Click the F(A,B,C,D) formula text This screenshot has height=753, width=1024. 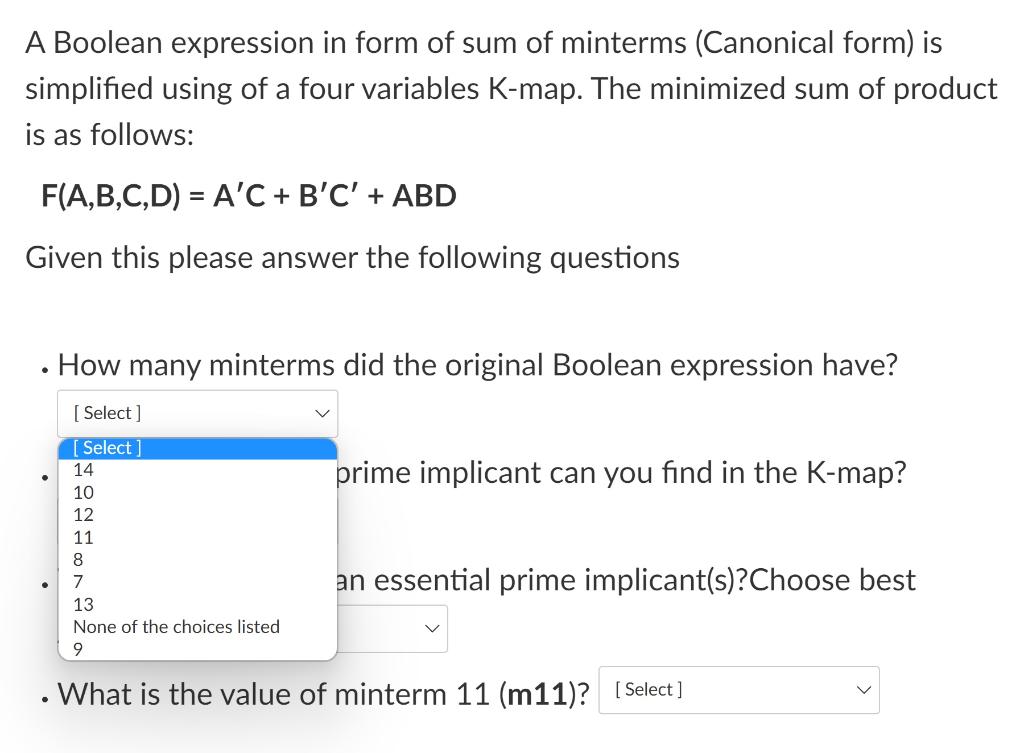coord(248,195)
